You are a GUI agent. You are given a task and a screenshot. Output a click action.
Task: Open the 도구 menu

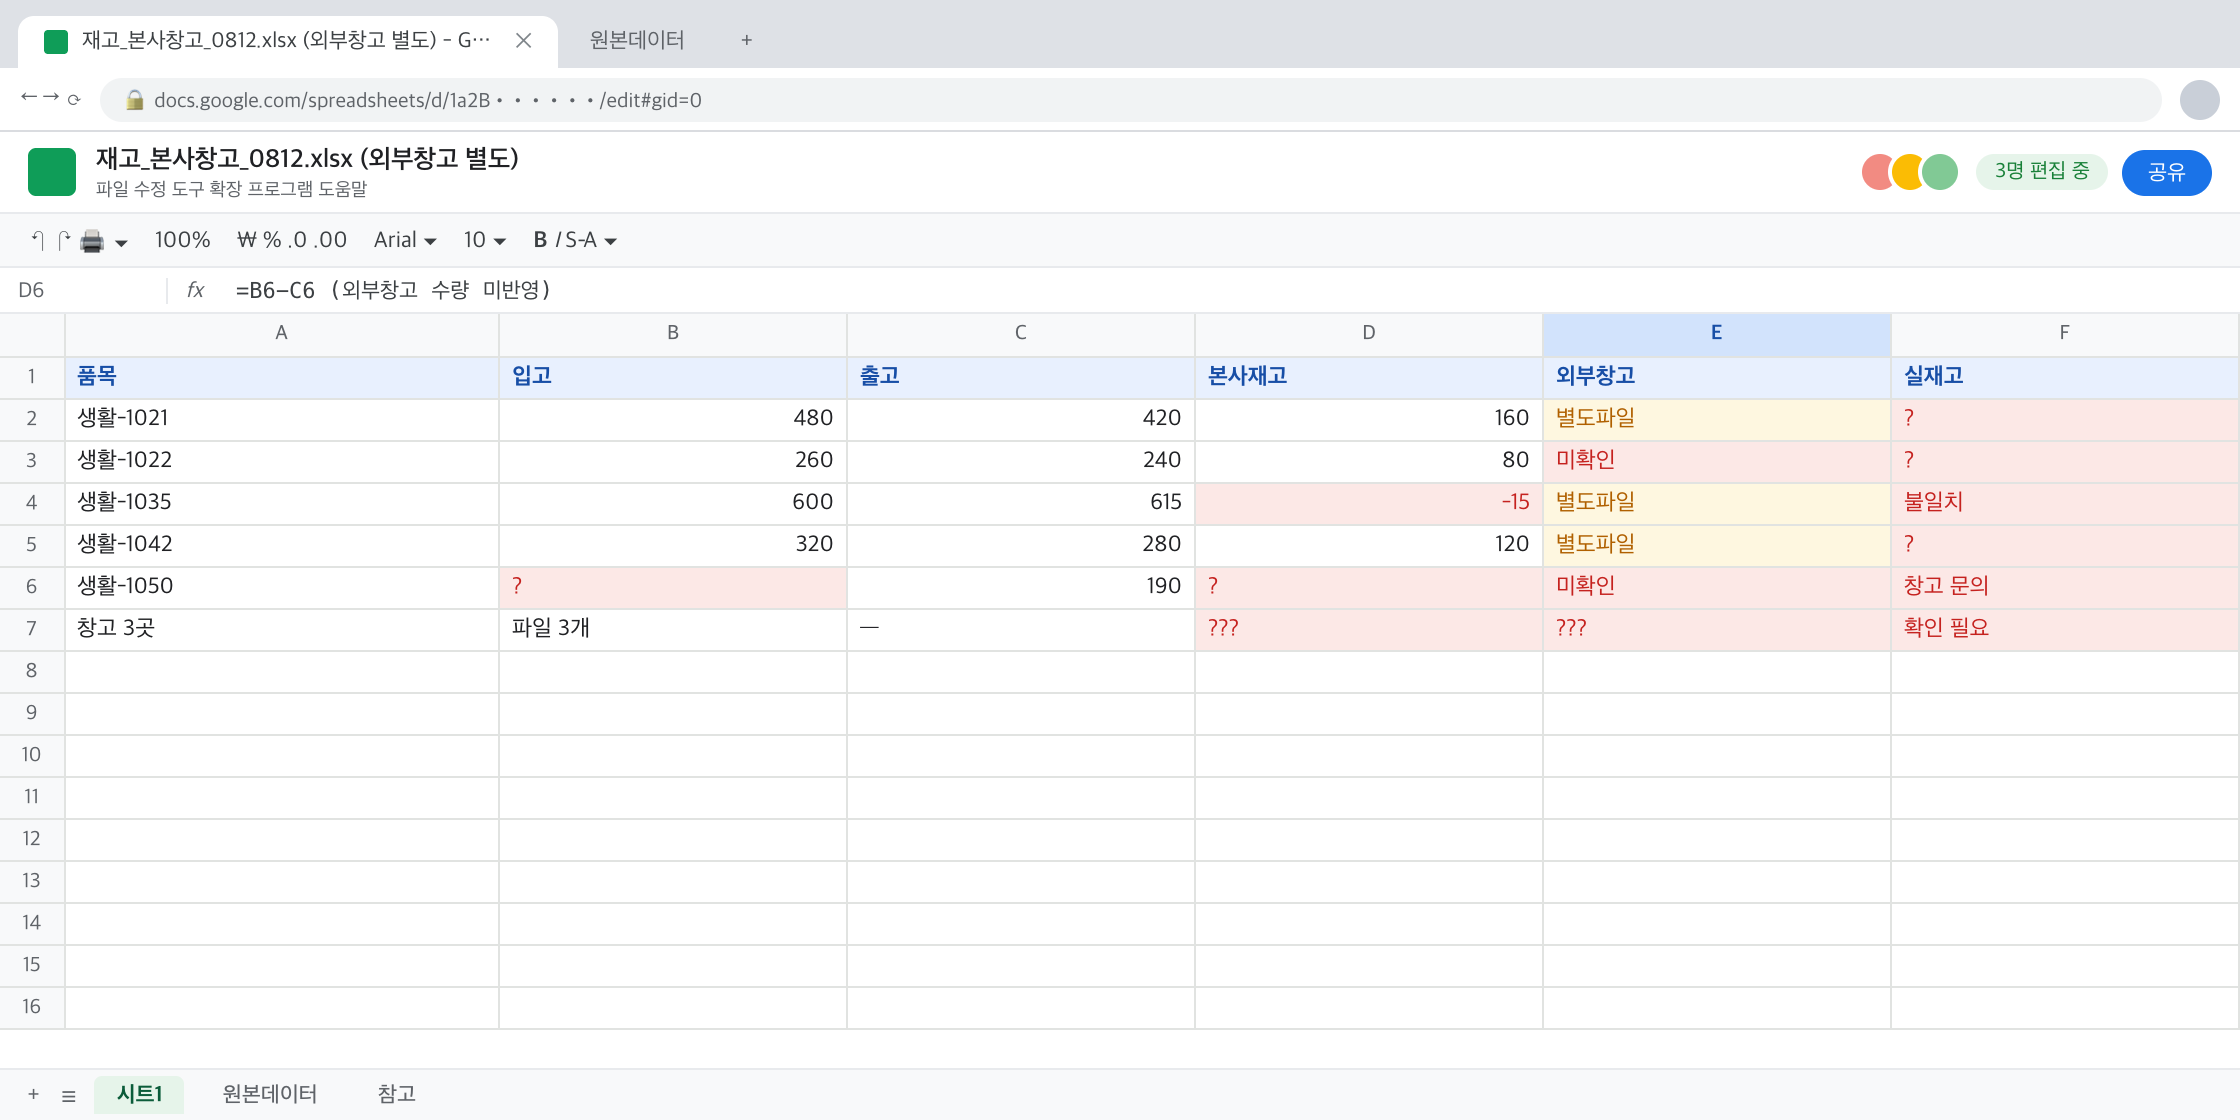coord(188,189)
